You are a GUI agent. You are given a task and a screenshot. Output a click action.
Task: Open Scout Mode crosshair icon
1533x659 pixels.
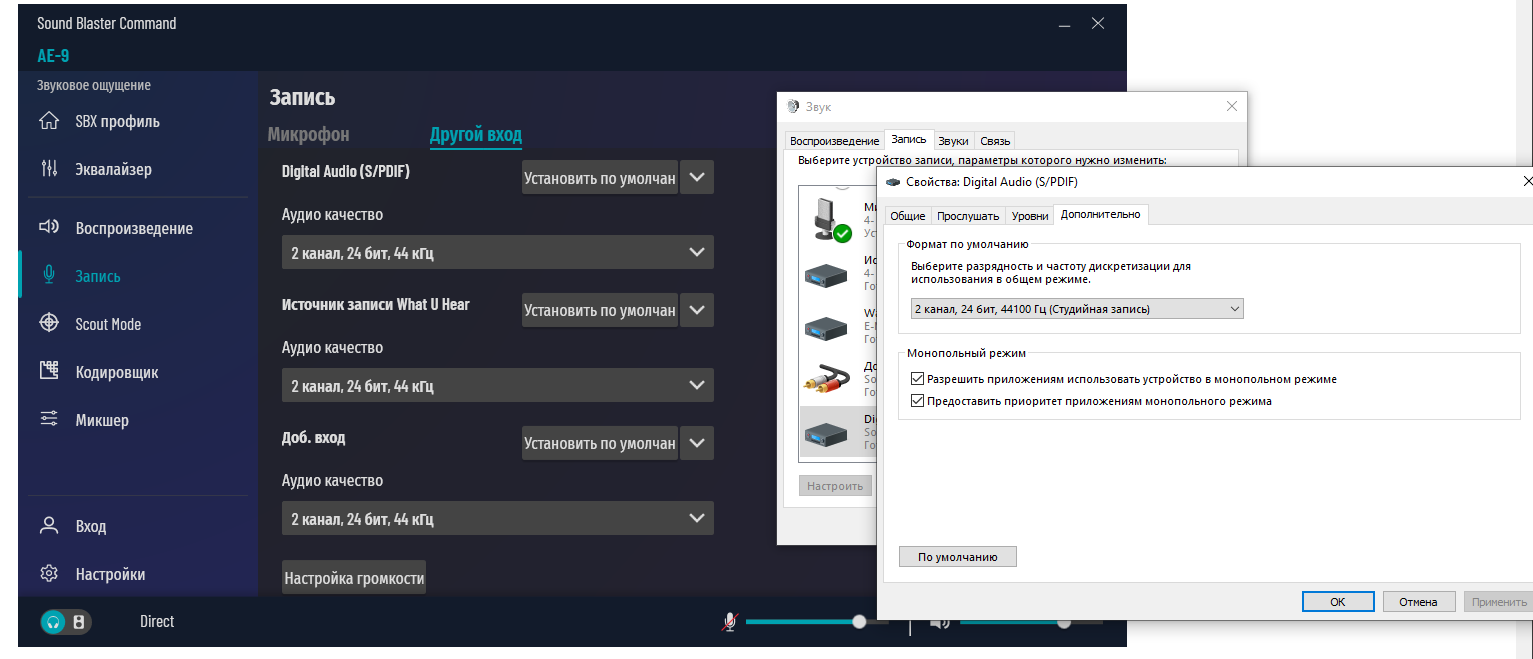point(48,324)
